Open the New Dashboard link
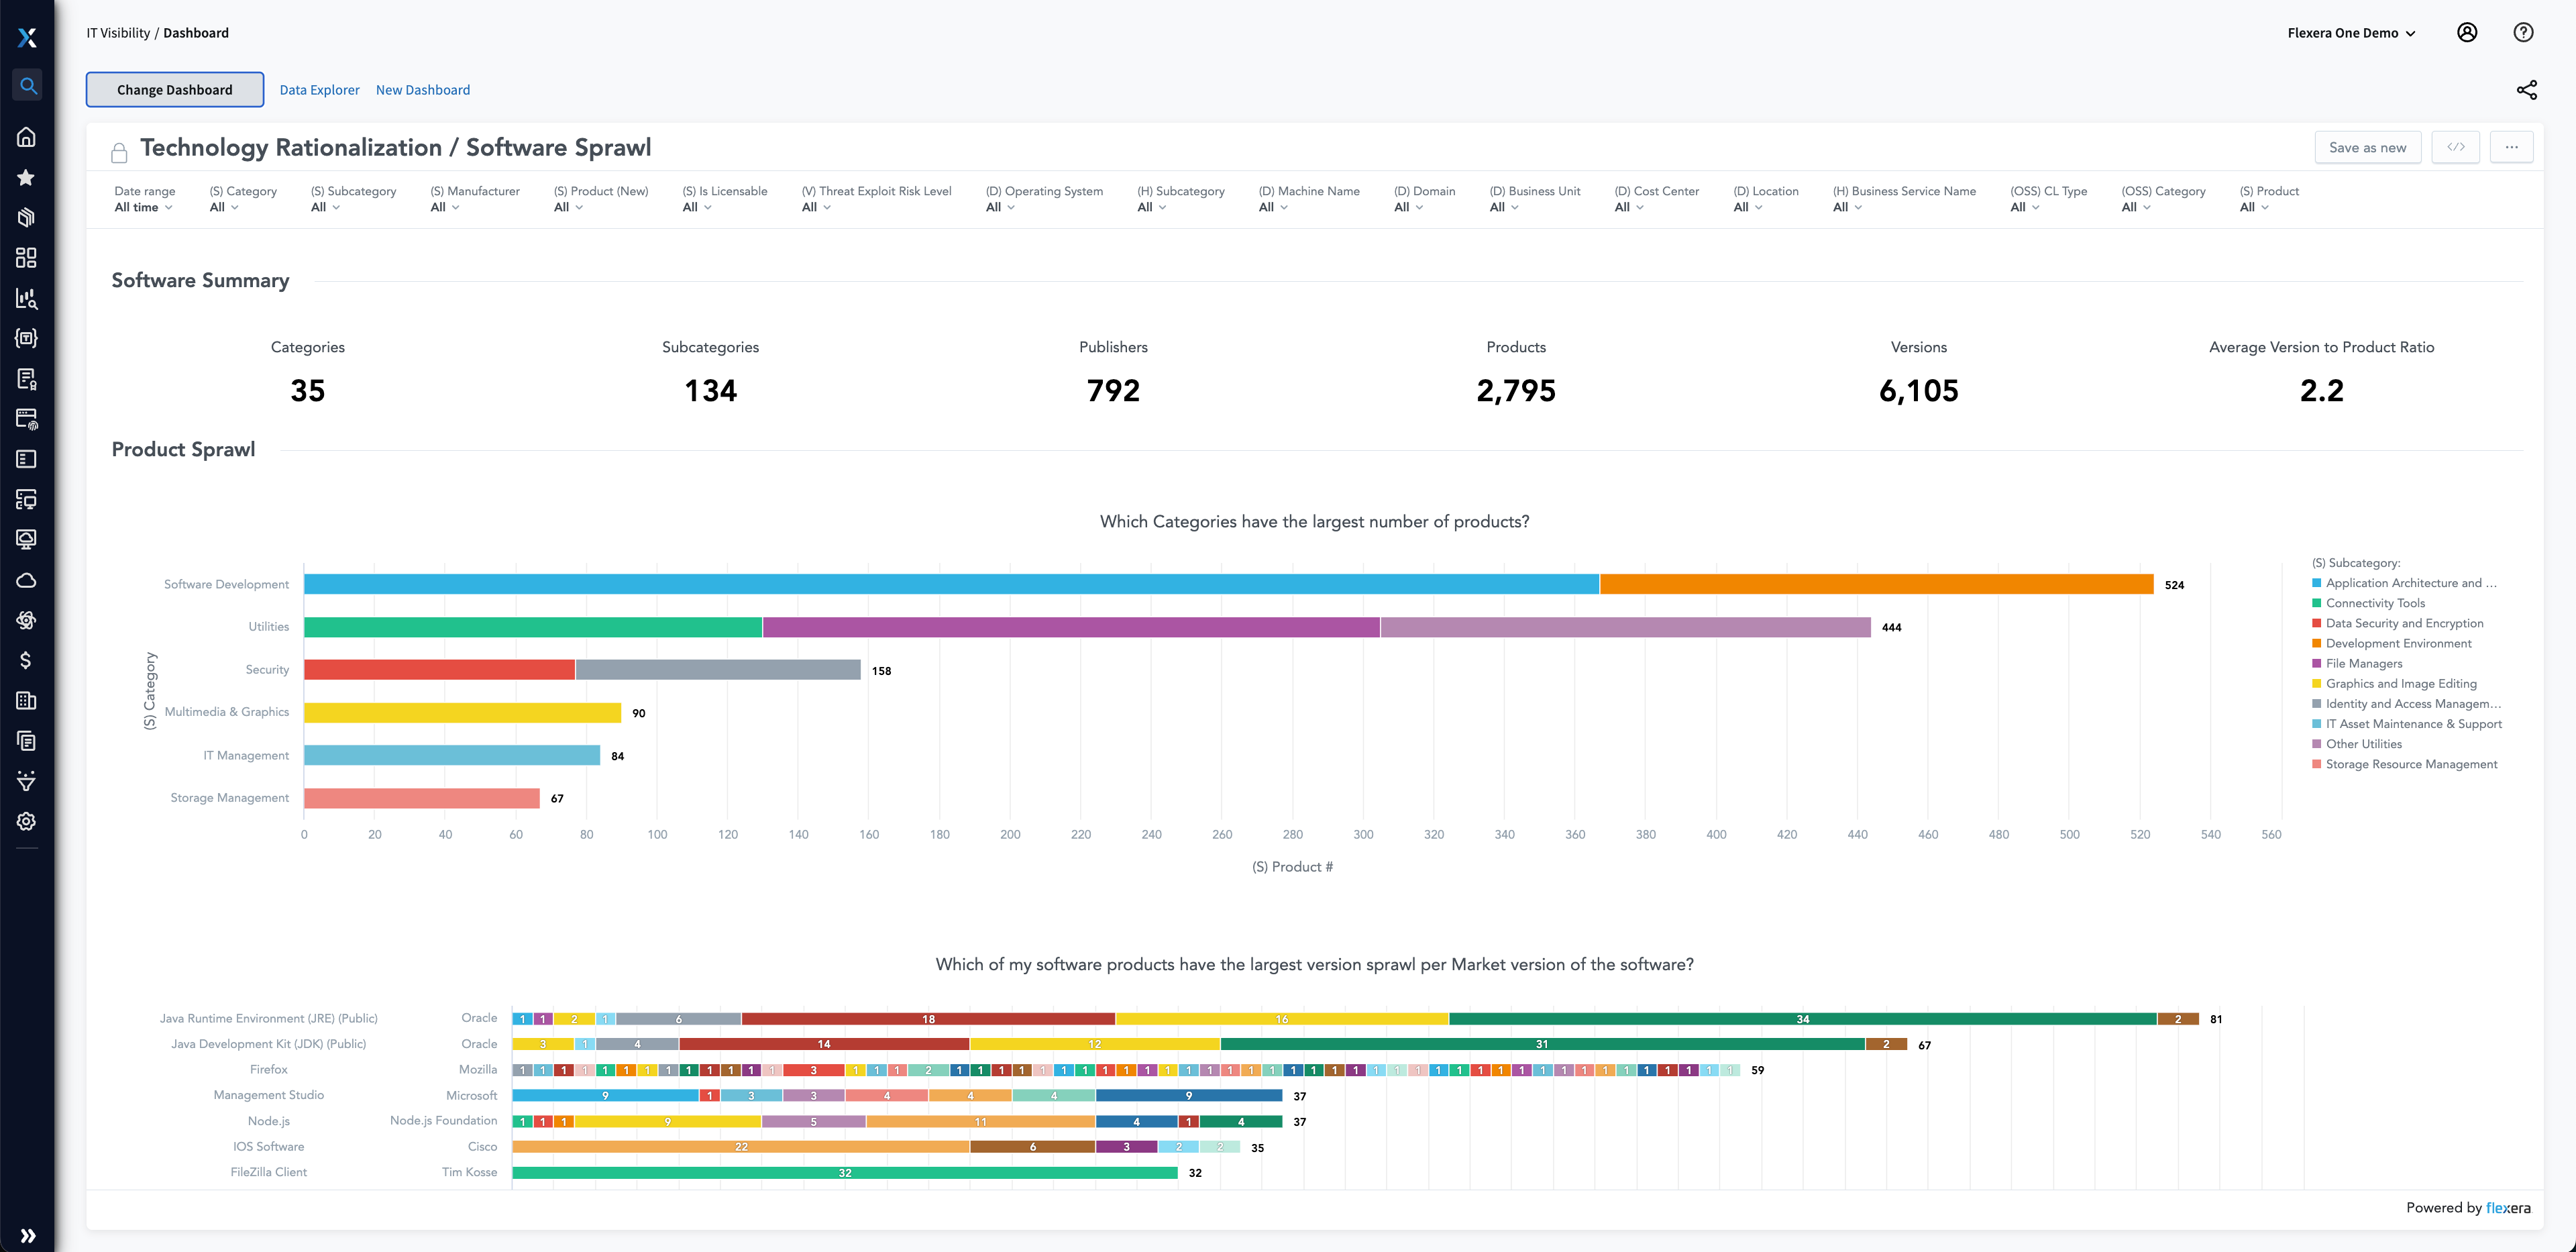Viewport: 2576px width, 1252px height. click(x=423, y=90)
